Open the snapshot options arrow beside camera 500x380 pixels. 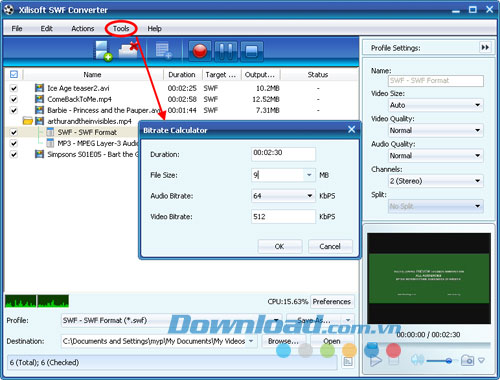481,360
